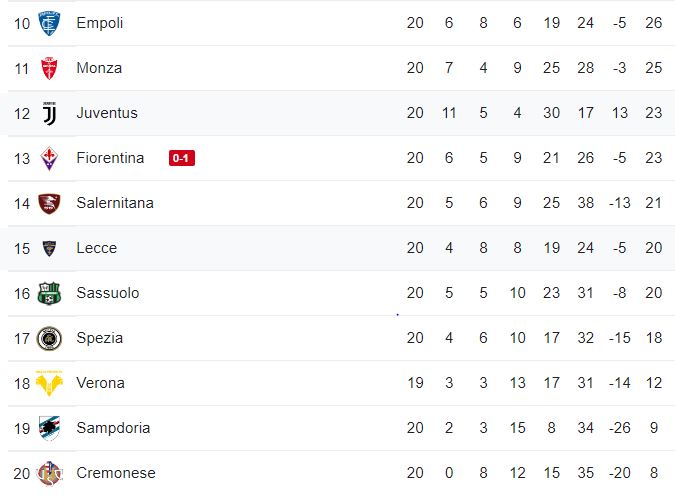The width and height of the screenshot is (675, 500).
Task: Click the Salernitana club crest icon
Action: coord(49,203)
